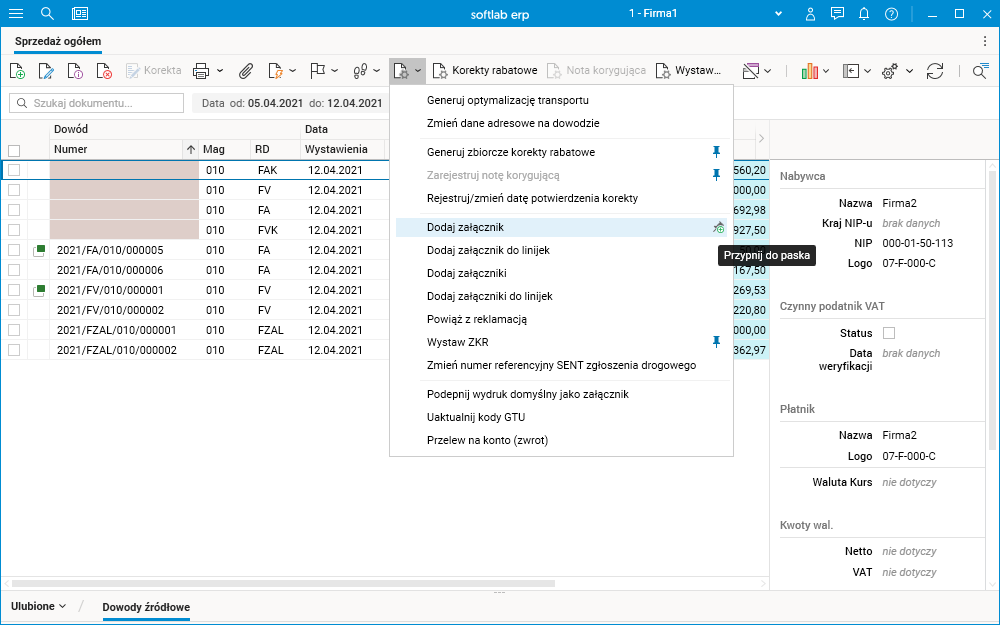Click the printer icon in toolbar
The image size is (1000, 625).
[201, 71]
